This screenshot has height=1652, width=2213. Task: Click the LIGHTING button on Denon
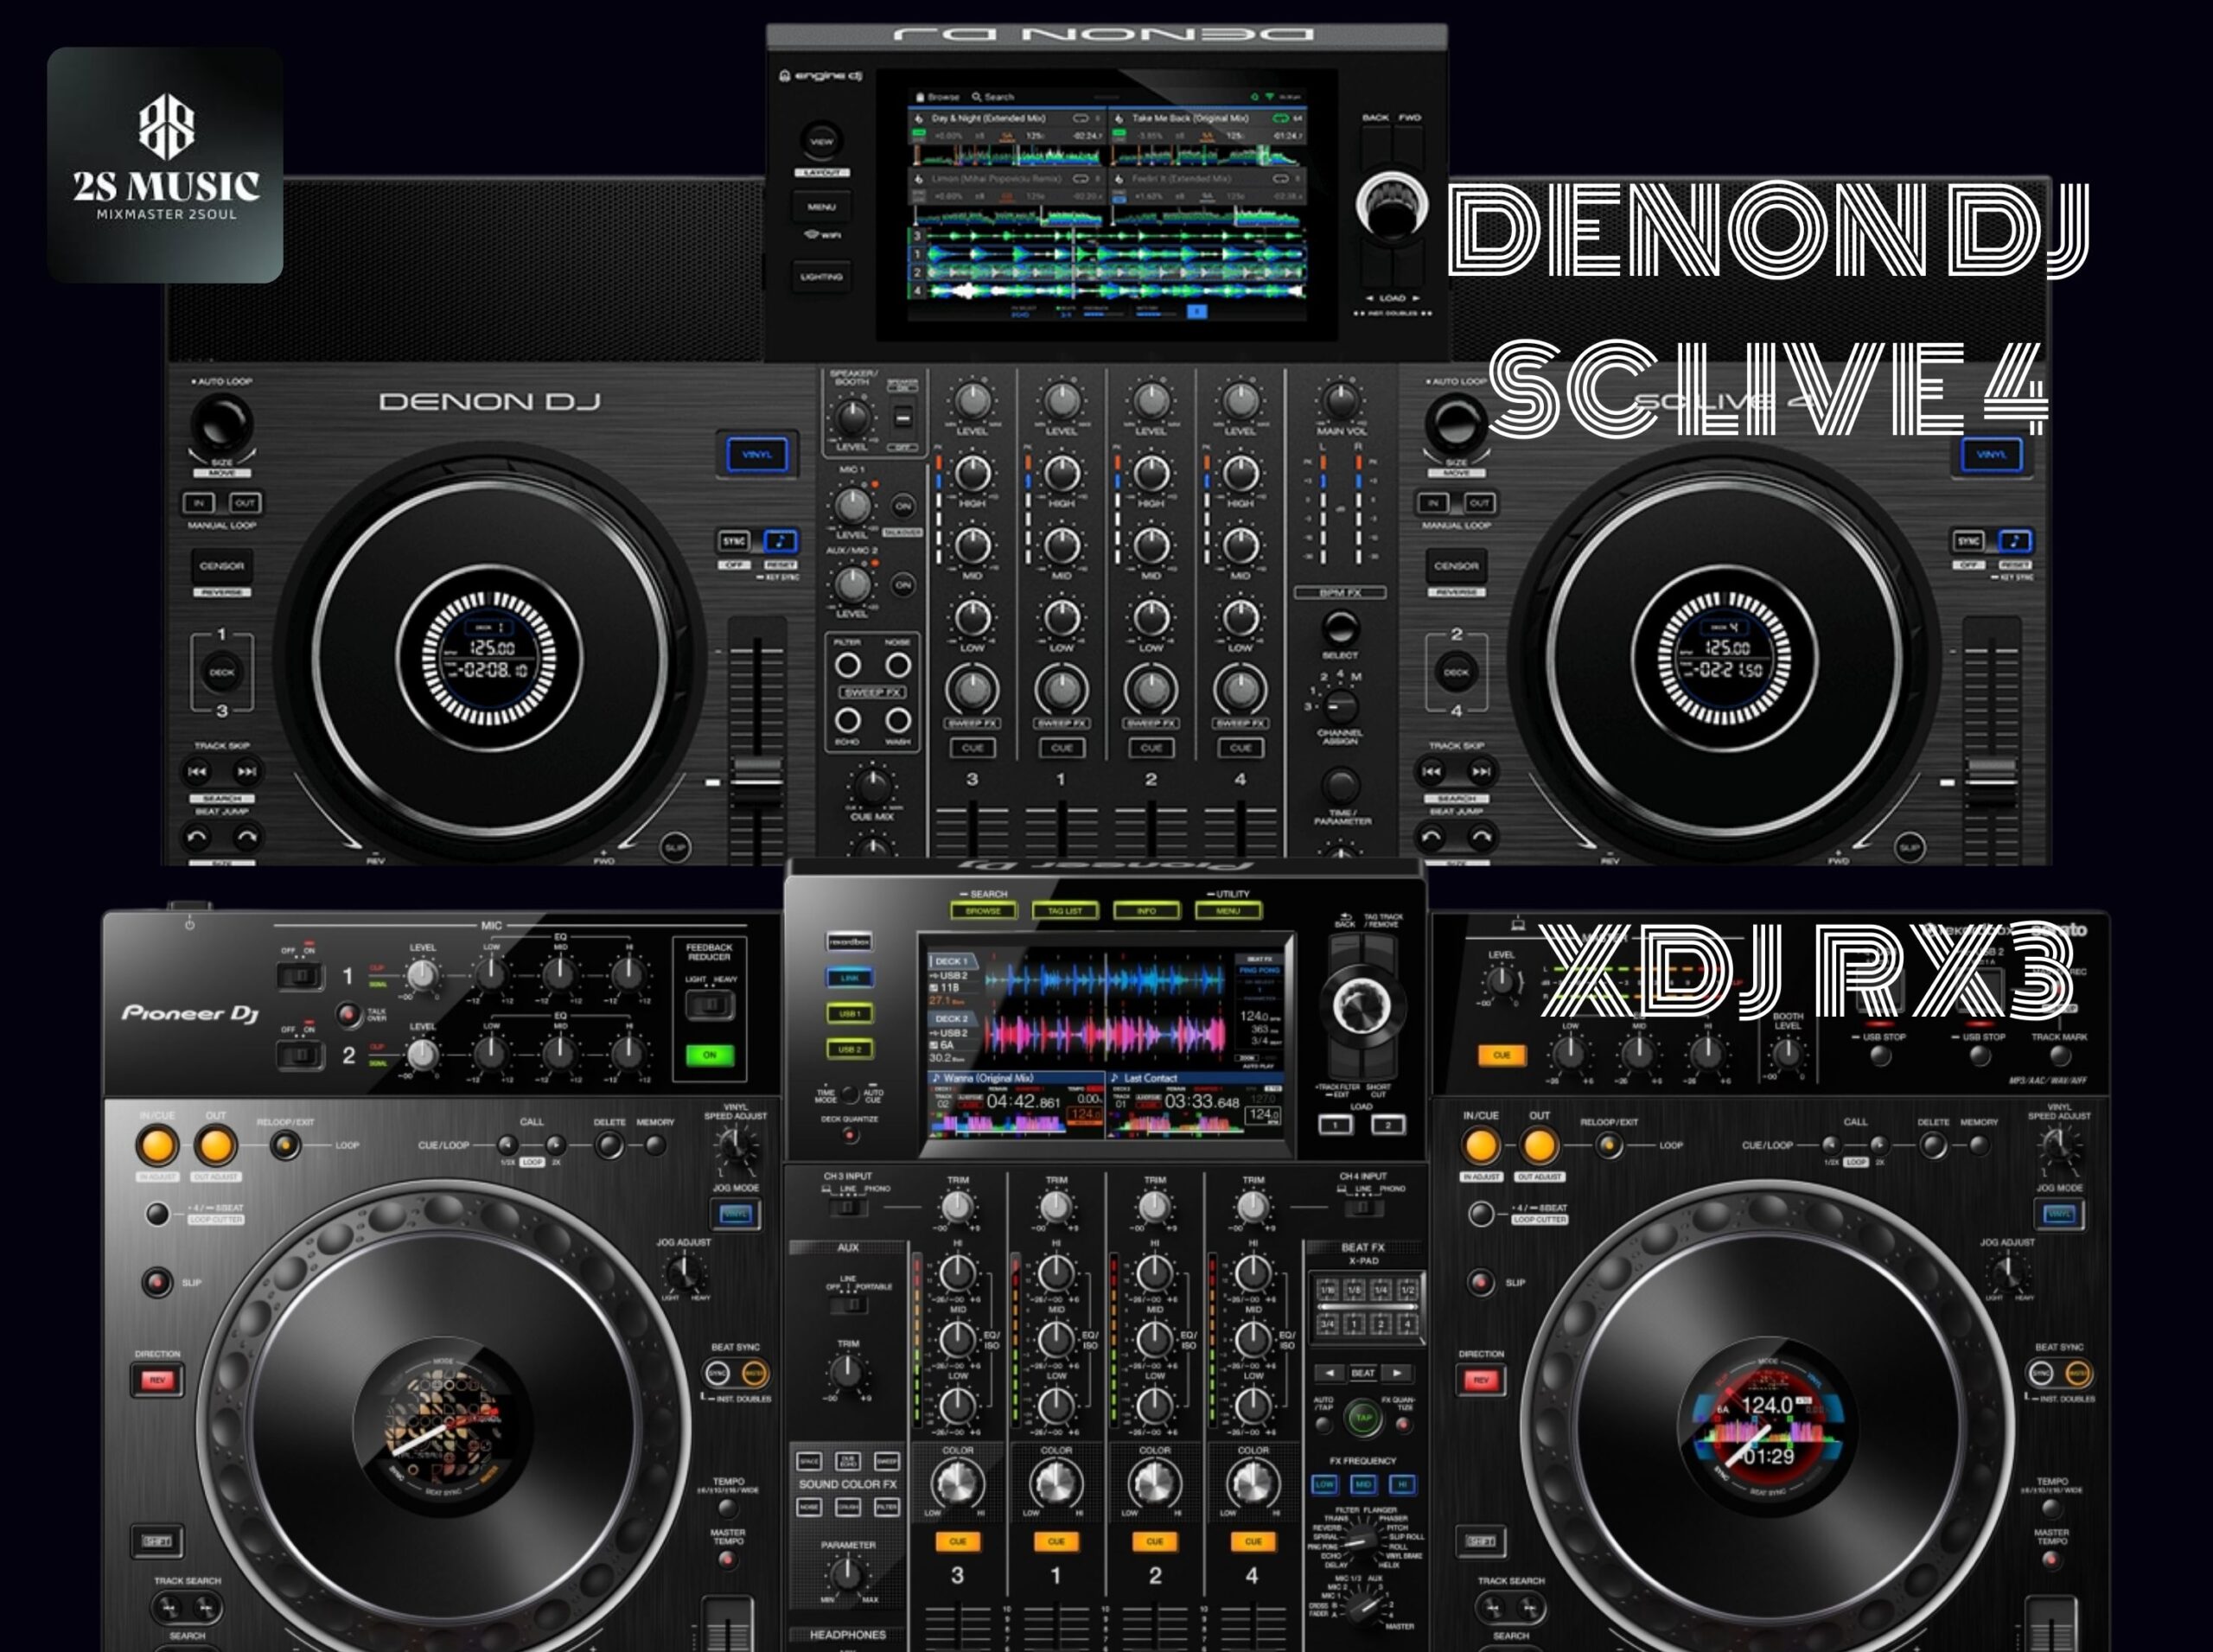[x=821, y=276]
